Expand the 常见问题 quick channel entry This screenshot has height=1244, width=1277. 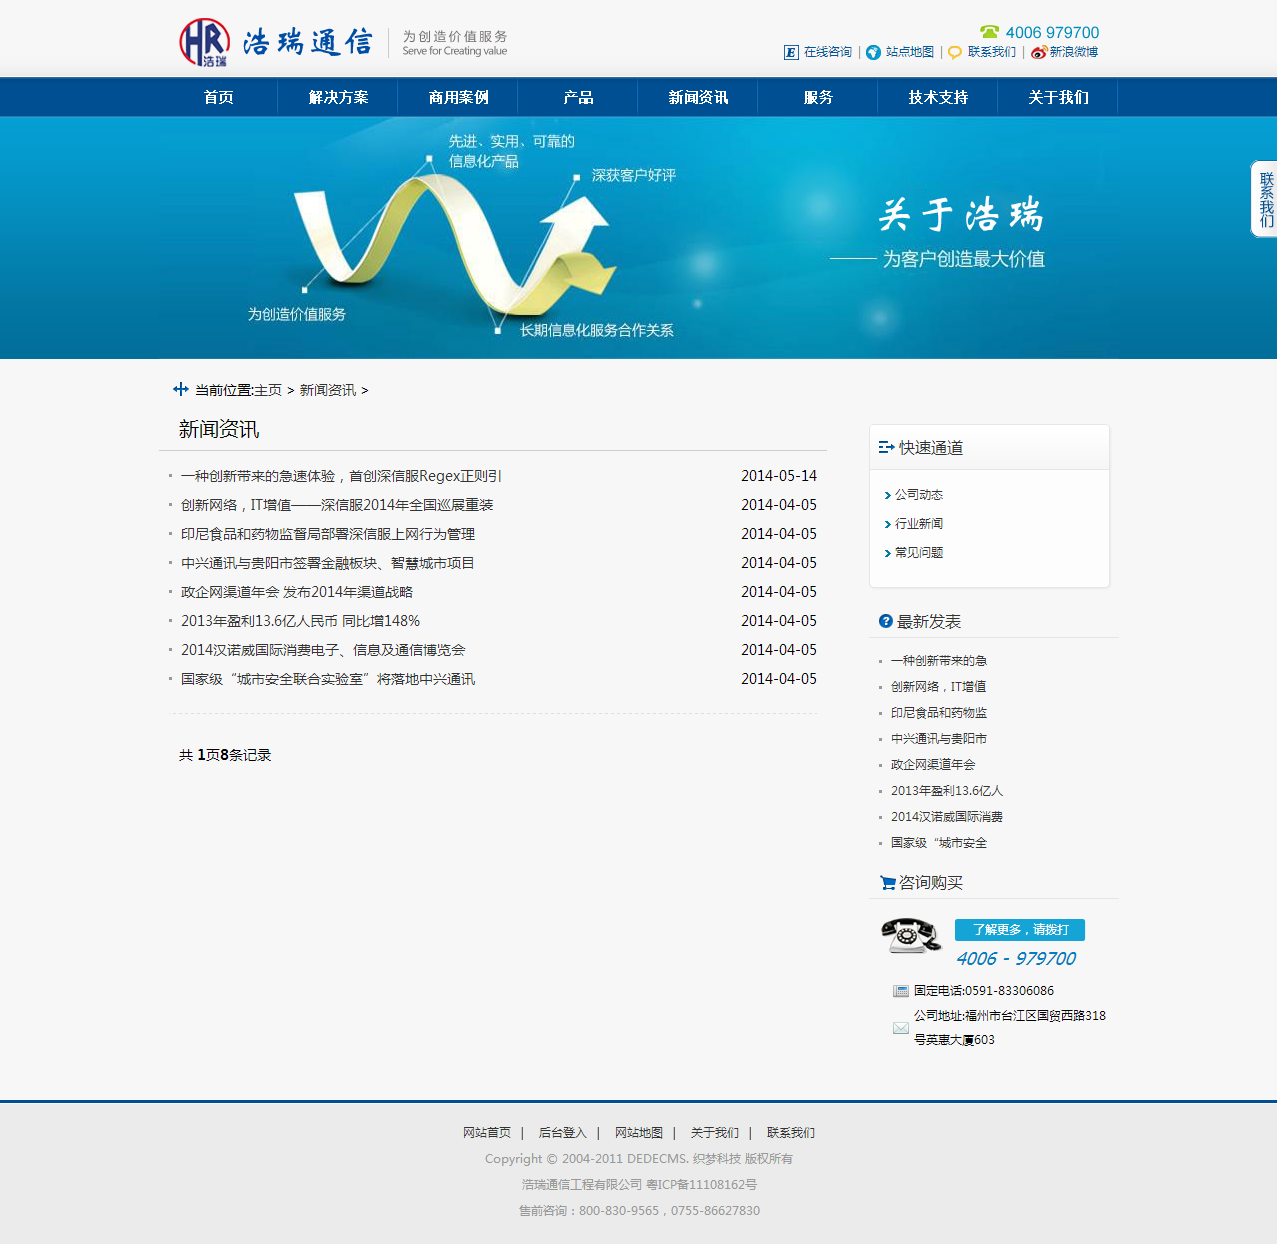(x=918, y=553)
